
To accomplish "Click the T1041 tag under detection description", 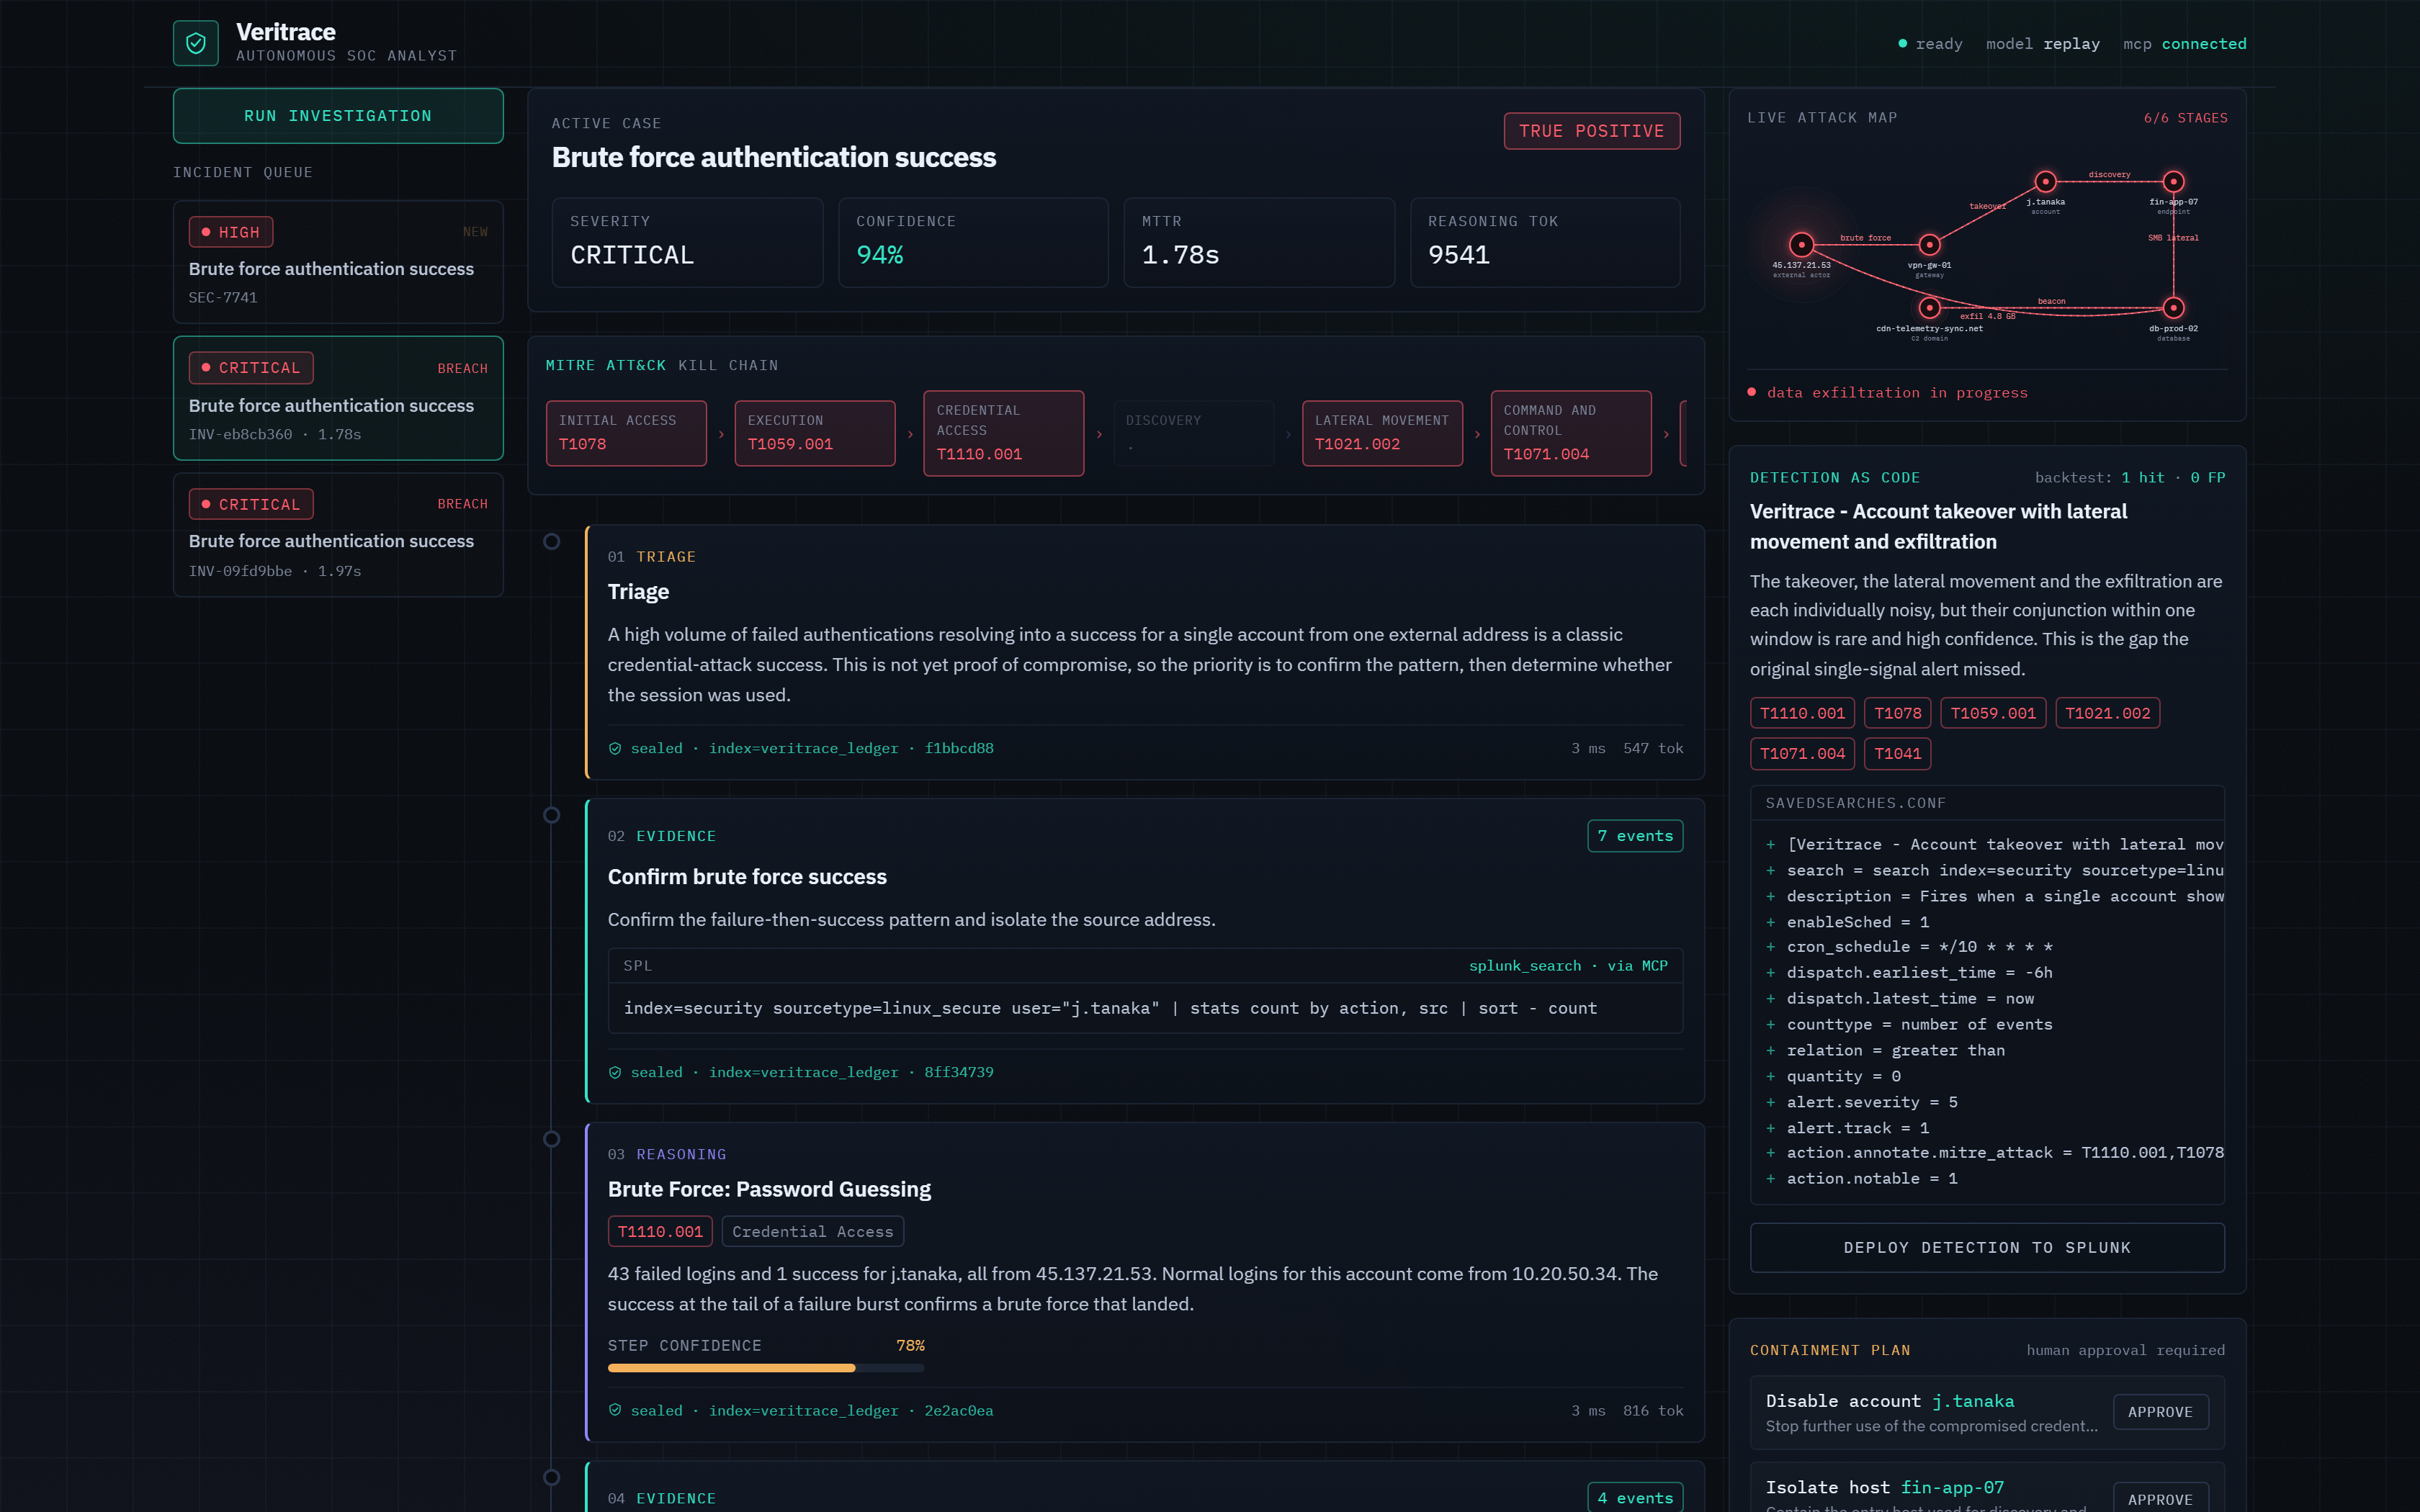I will tap(1897, 754).
